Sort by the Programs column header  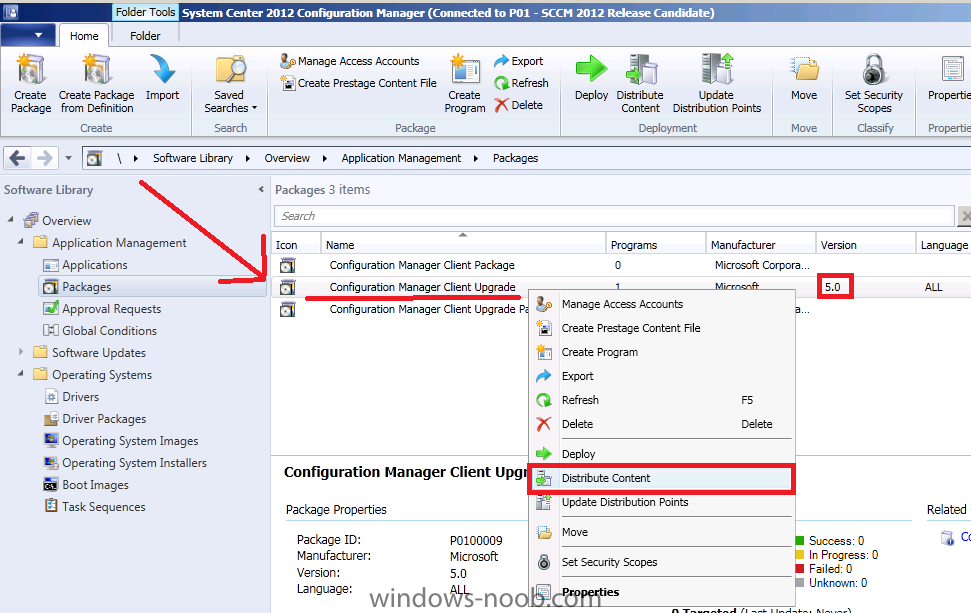pyautogui.click(x=656, y=244)
